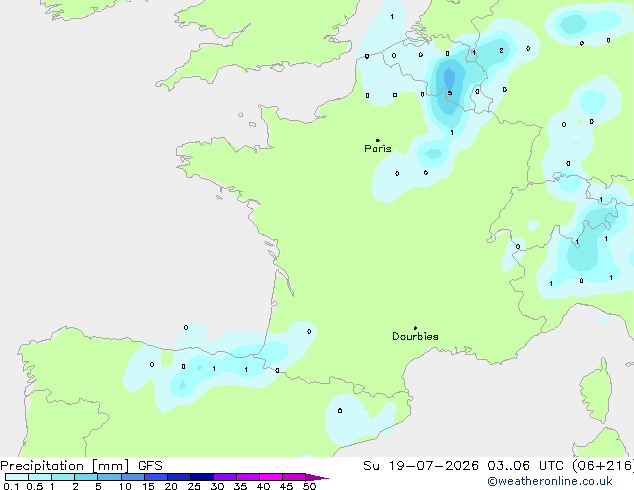Open the weatheronline.co.uk copyright link
634x490 pixels.
550,481
